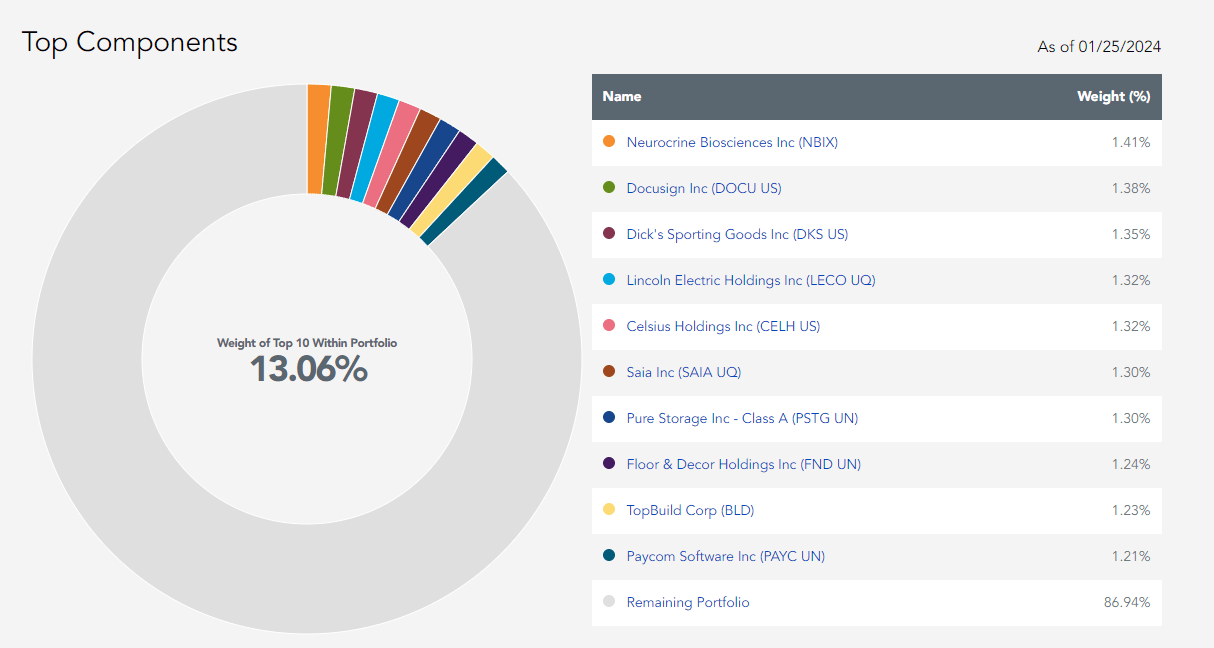The width and height of the screenshot is (1214, 648).
Task: Open the Docusign Inc (DOCU US) link
Action: tap(703, 188)
